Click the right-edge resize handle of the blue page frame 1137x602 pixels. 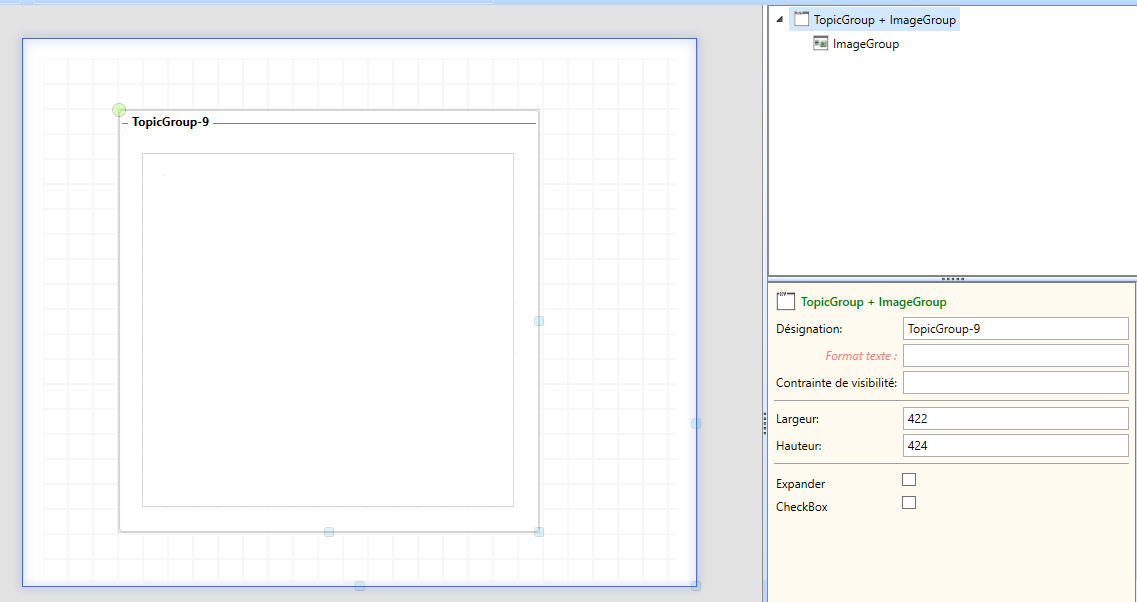pyautogui.click(x=696, y=423)
